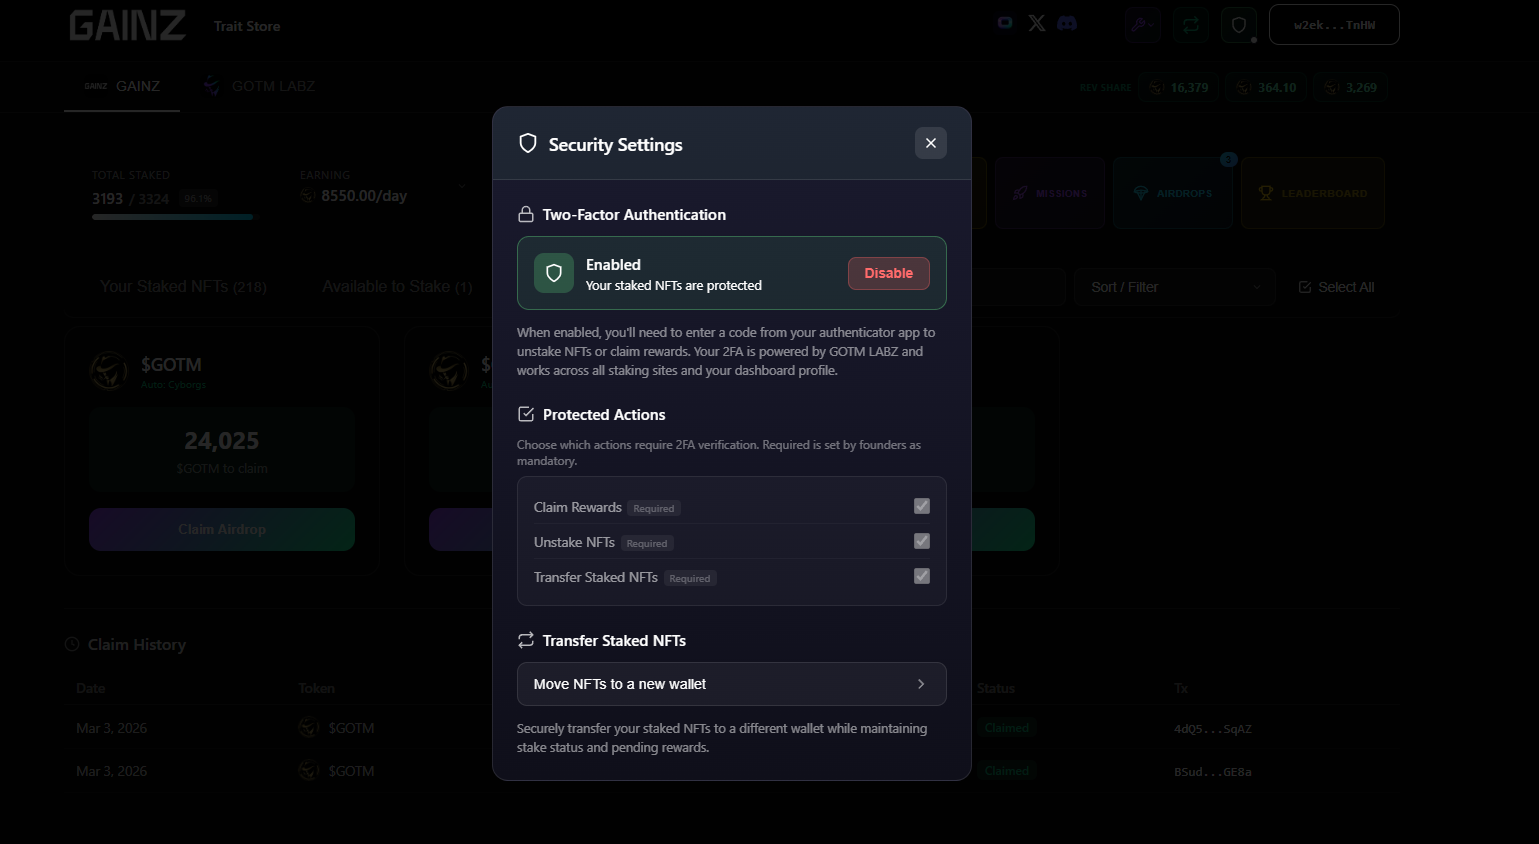Viewport: 1539px width, 844px height.
Task: Click the total staked progress bar
Action: click(173, 217)
